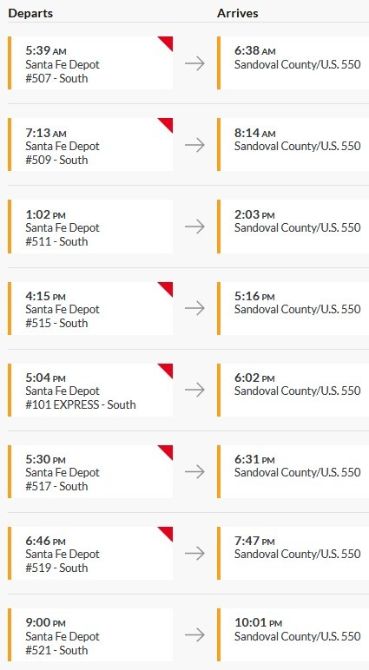This screenshot has width=369, height=670.
Task: Click arrow icon for 5:39 AM trip
Action: [195, 63]
